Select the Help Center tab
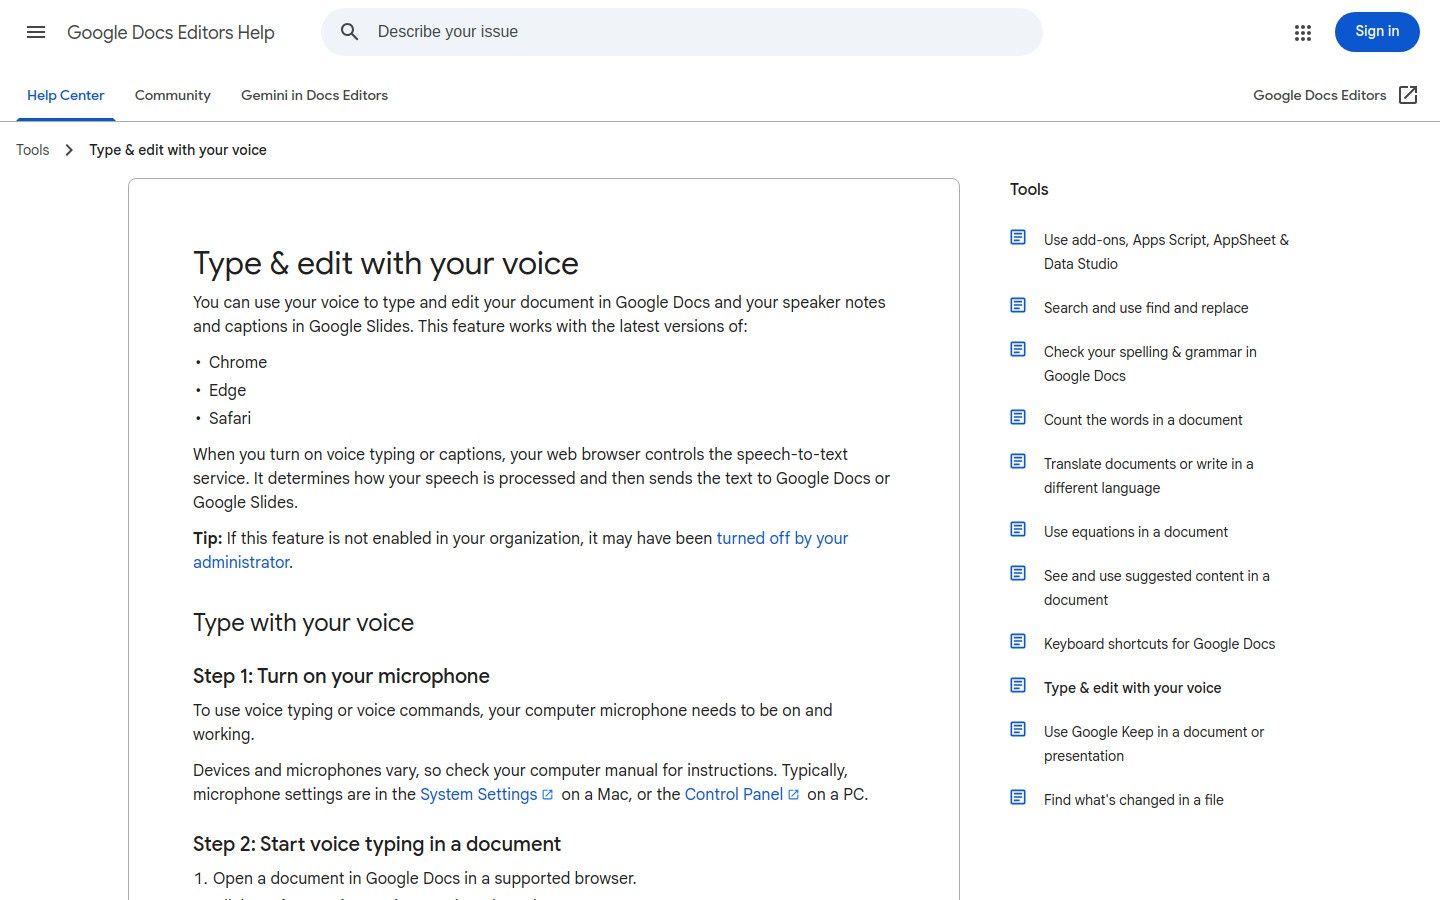The width and height of the screenshot is (1440, 900). tap(65, 95)
